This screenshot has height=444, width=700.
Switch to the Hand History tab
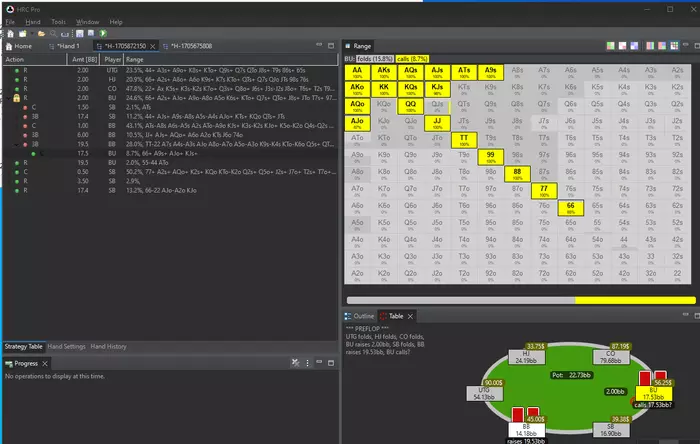(108, 346)
